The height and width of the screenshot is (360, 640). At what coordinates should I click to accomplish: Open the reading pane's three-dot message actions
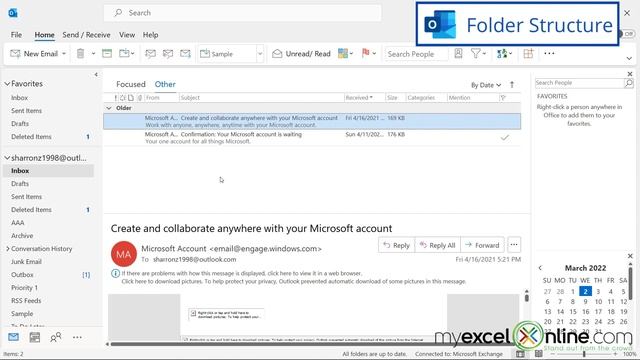coord(514,244)
